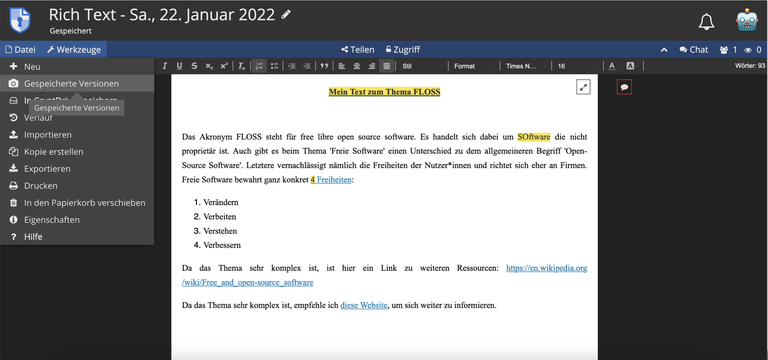Expand the editor with the fullscreen arrows icon
This screenshot has width=768, height=360.
point(583,87)
